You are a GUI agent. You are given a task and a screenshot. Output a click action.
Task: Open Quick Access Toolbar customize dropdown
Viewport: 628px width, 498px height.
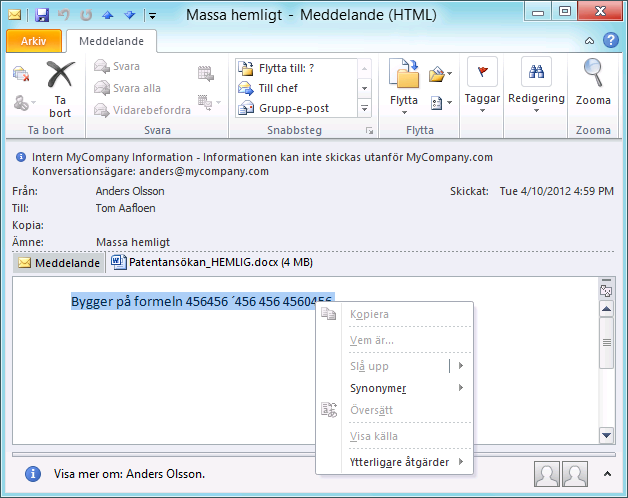(150, 15)
